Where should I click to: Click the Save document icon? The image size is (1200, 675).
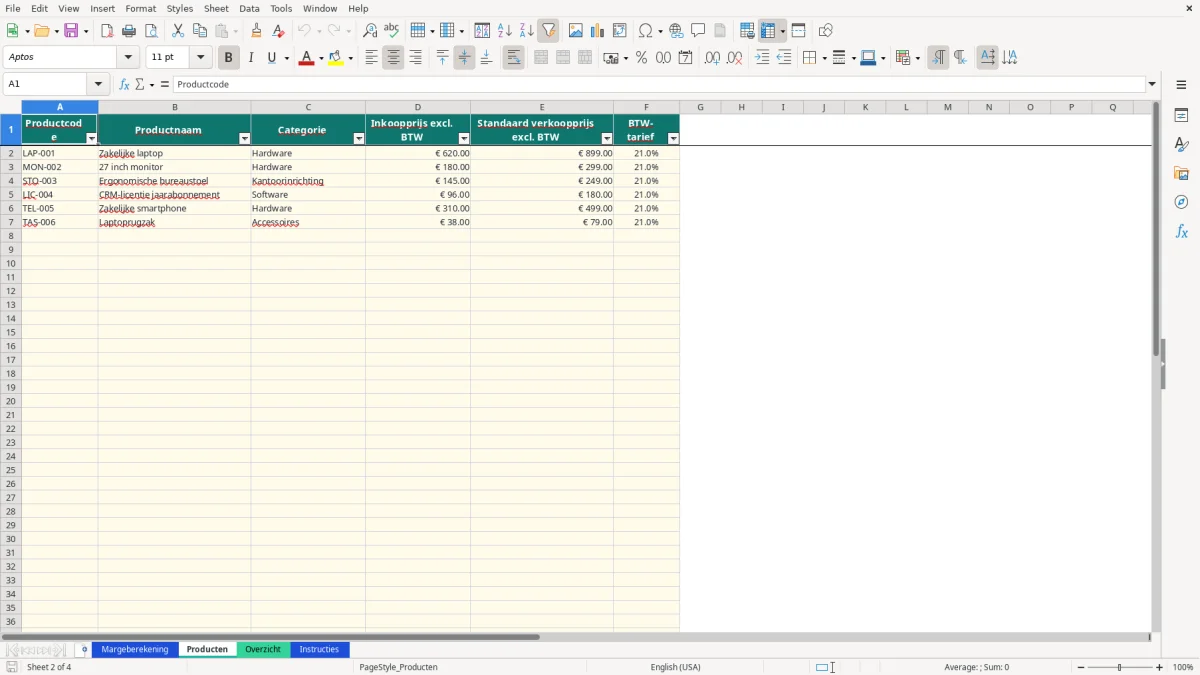pyautogui.click(x=71, y=31)
